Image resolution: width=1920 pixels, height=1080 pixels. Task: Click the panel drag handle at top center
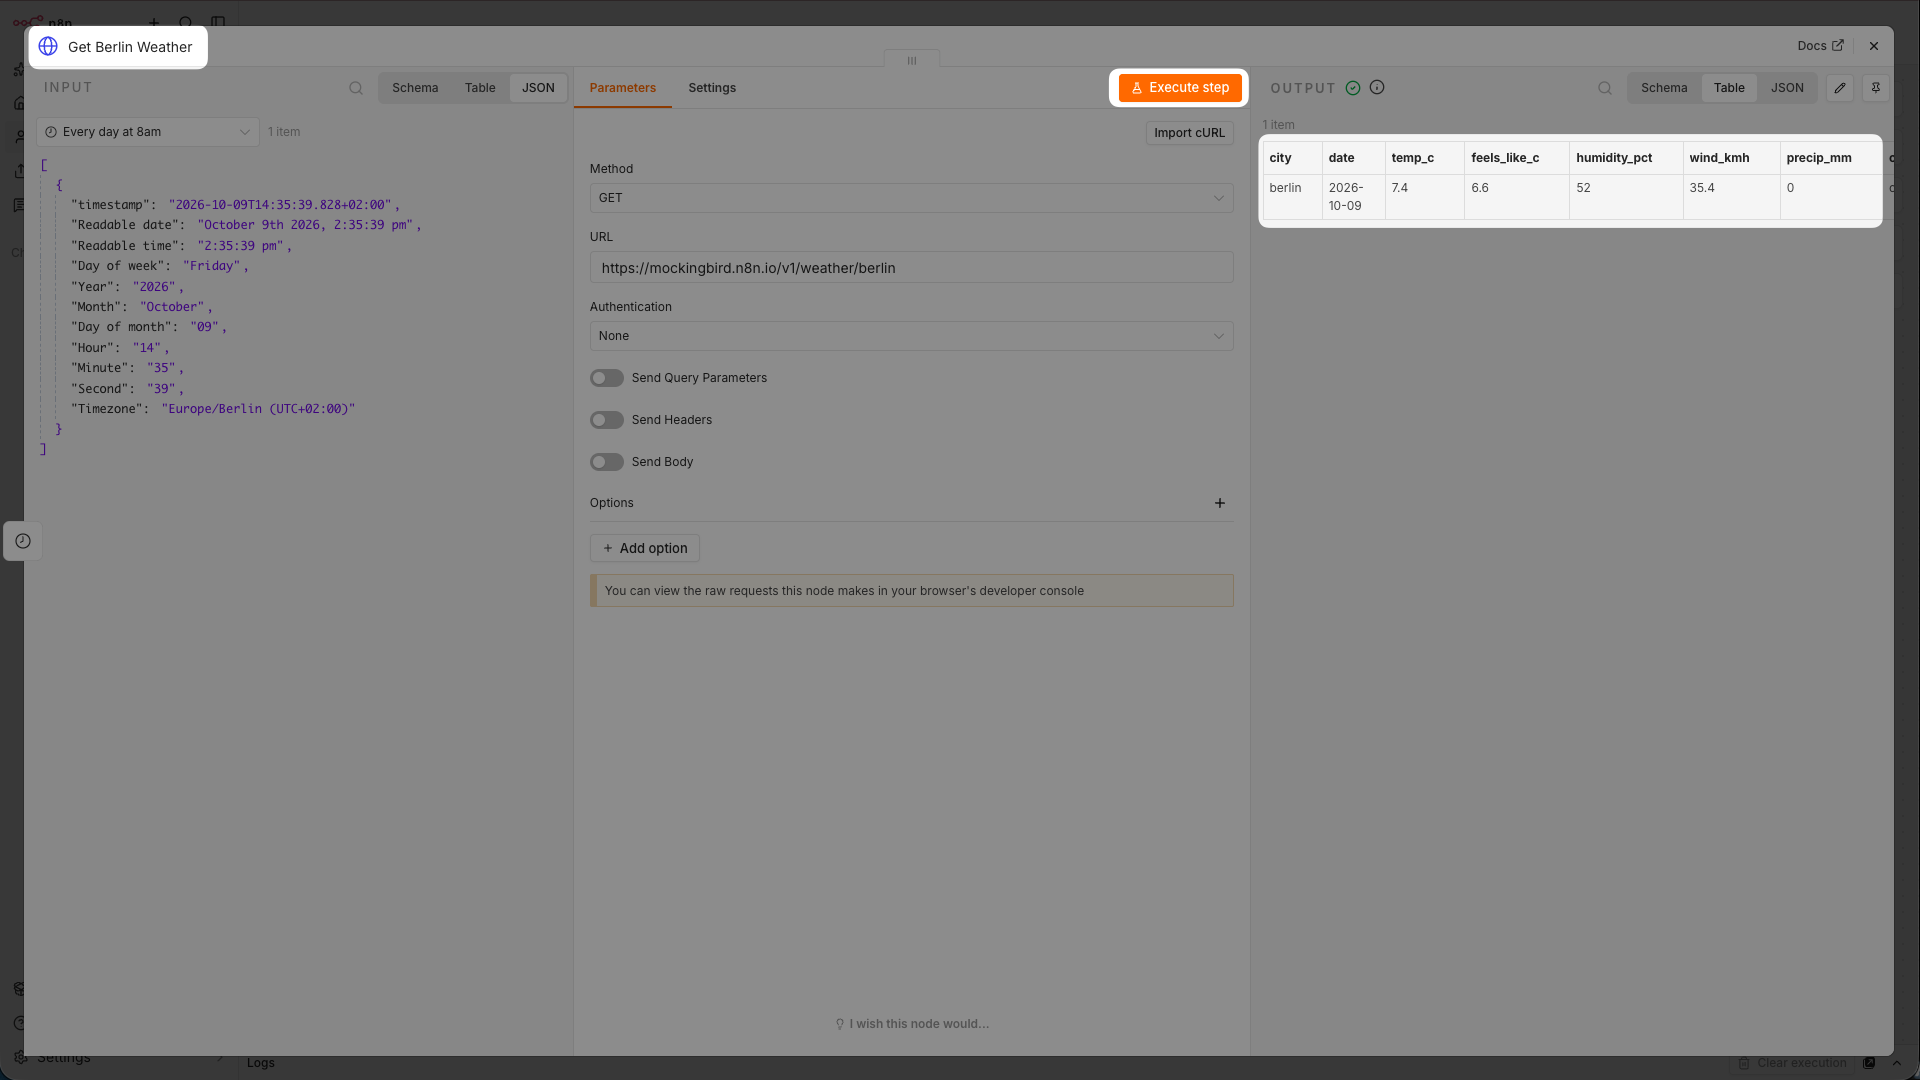(x=912, y=60)
